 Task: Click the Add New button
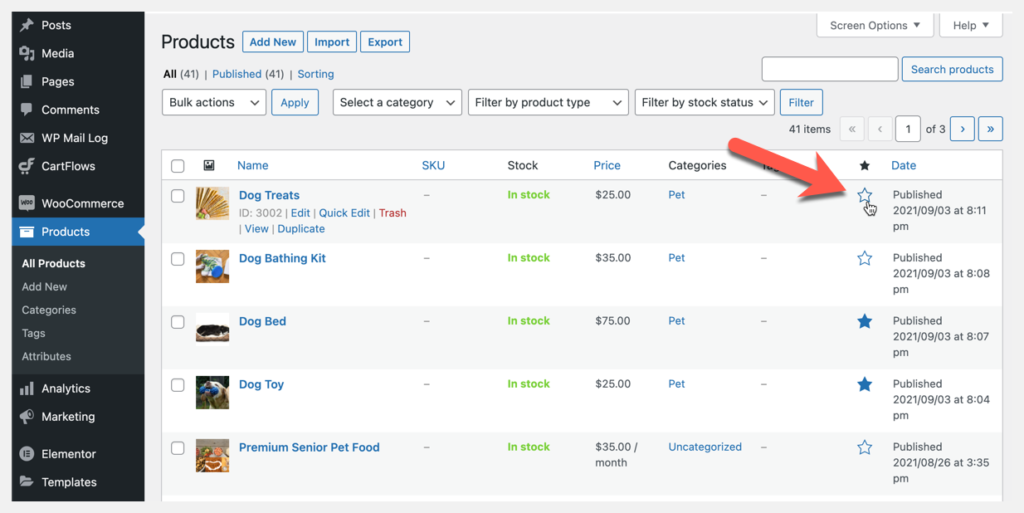pyautogui.click(x=272, y=42)
